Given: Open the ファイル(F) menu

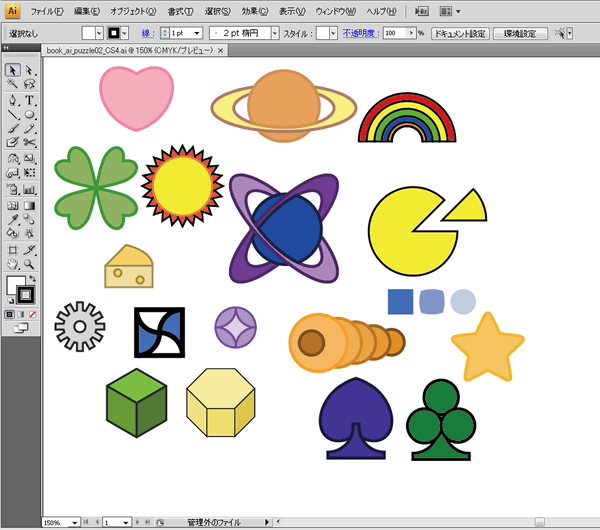Looking at the screenshot, I should [x=47, y=11].
